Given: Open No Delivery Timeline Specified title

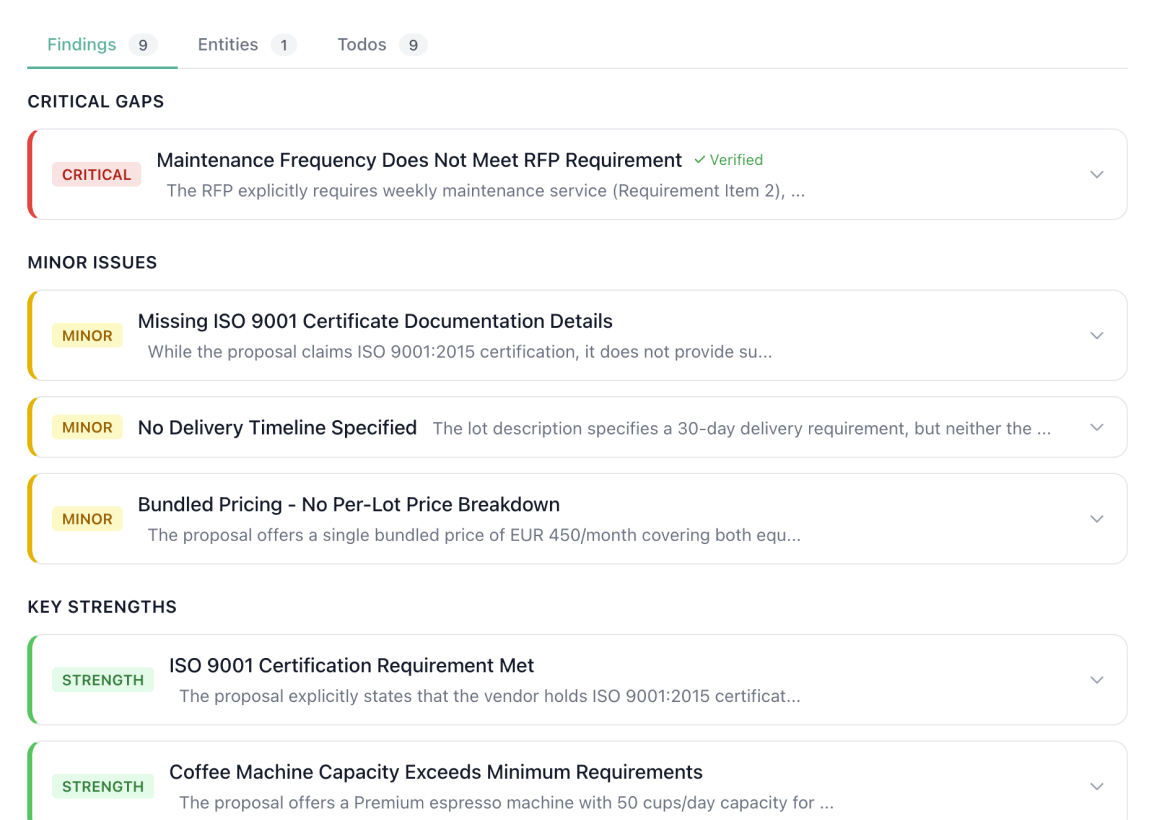Looking at the screenshot, I should 277,428.
